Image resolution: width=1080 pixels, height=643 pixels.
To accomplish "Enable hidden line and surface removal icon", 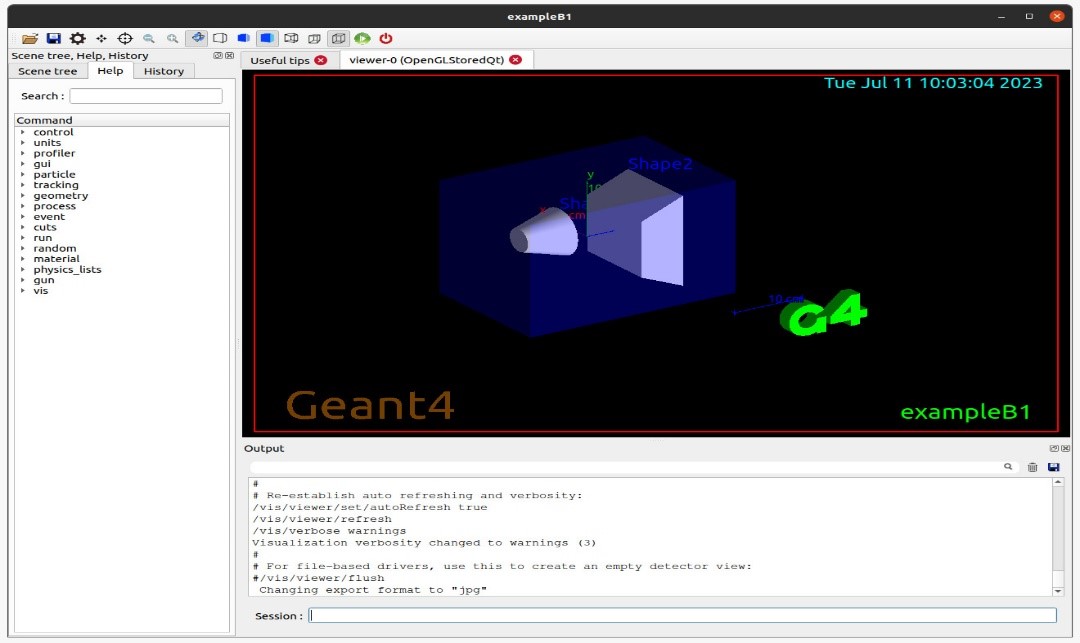I will click(243, 39).
